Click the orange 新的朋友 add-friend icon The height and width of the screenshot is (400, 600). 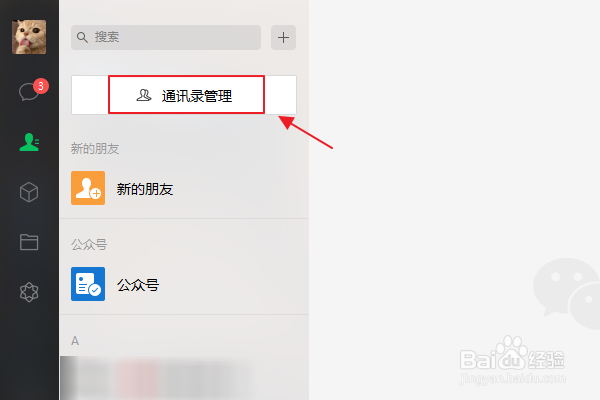pos(88,188)
